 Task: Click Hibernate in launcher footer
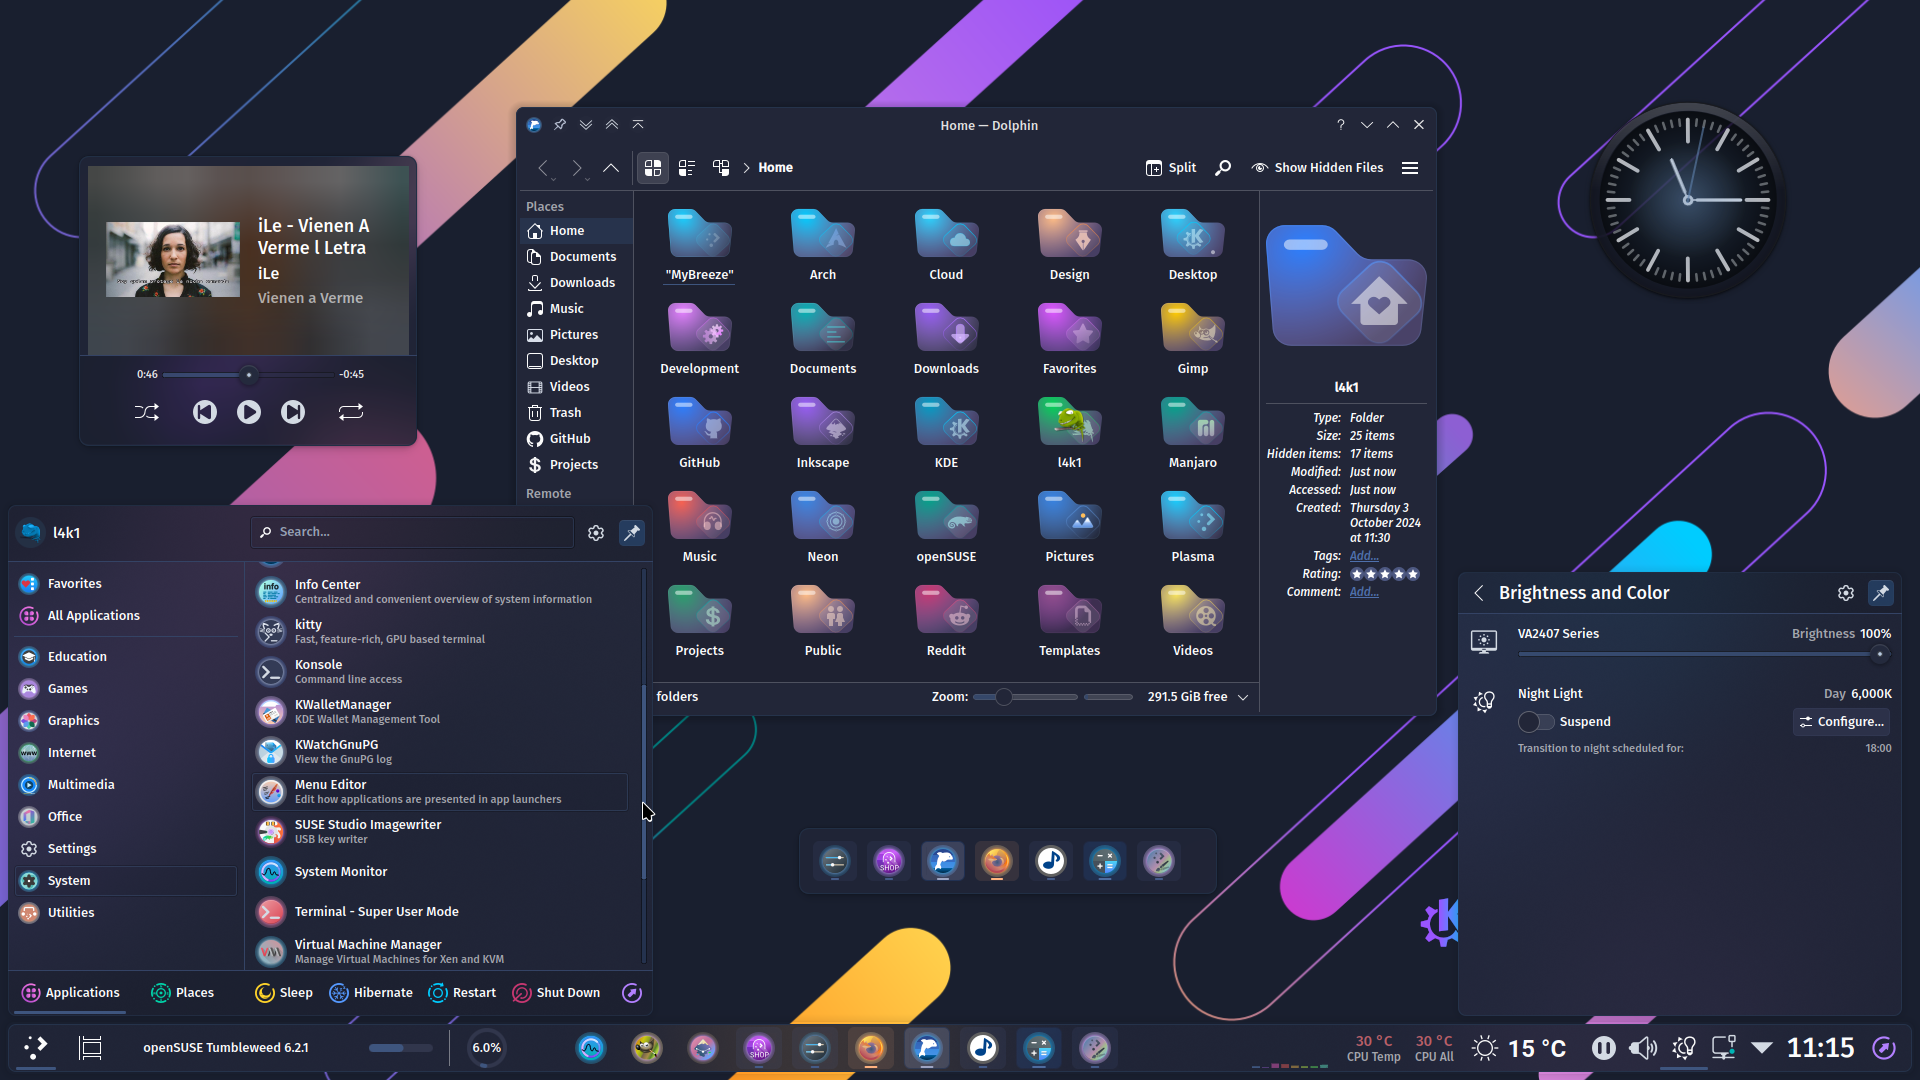tap(371, 993)
